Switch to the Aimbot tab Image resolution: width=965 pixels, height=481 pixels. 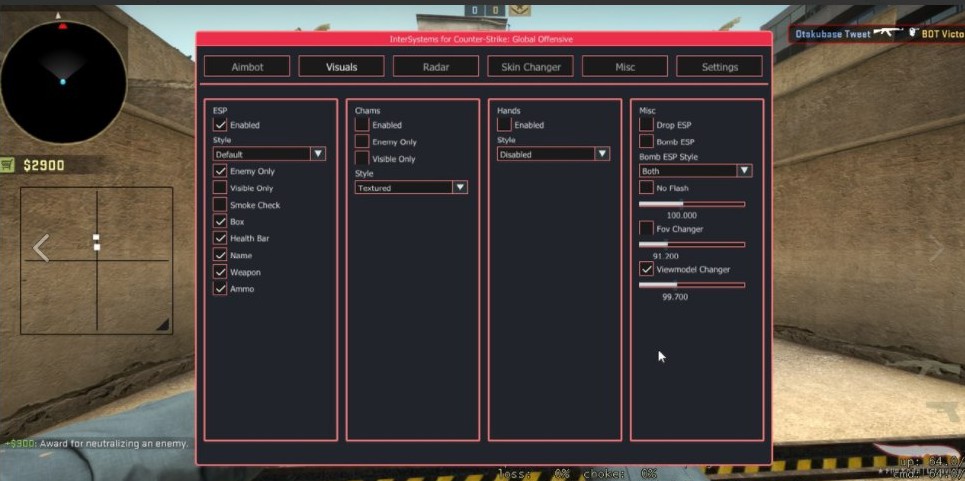[247, 66]
